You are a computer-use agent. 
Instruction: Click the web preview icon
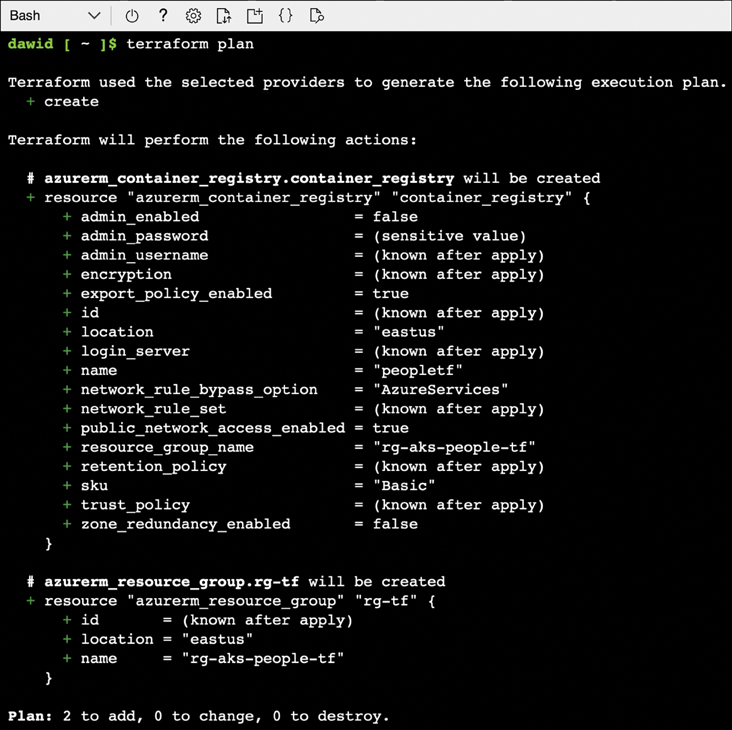click(x=317, y=16)
